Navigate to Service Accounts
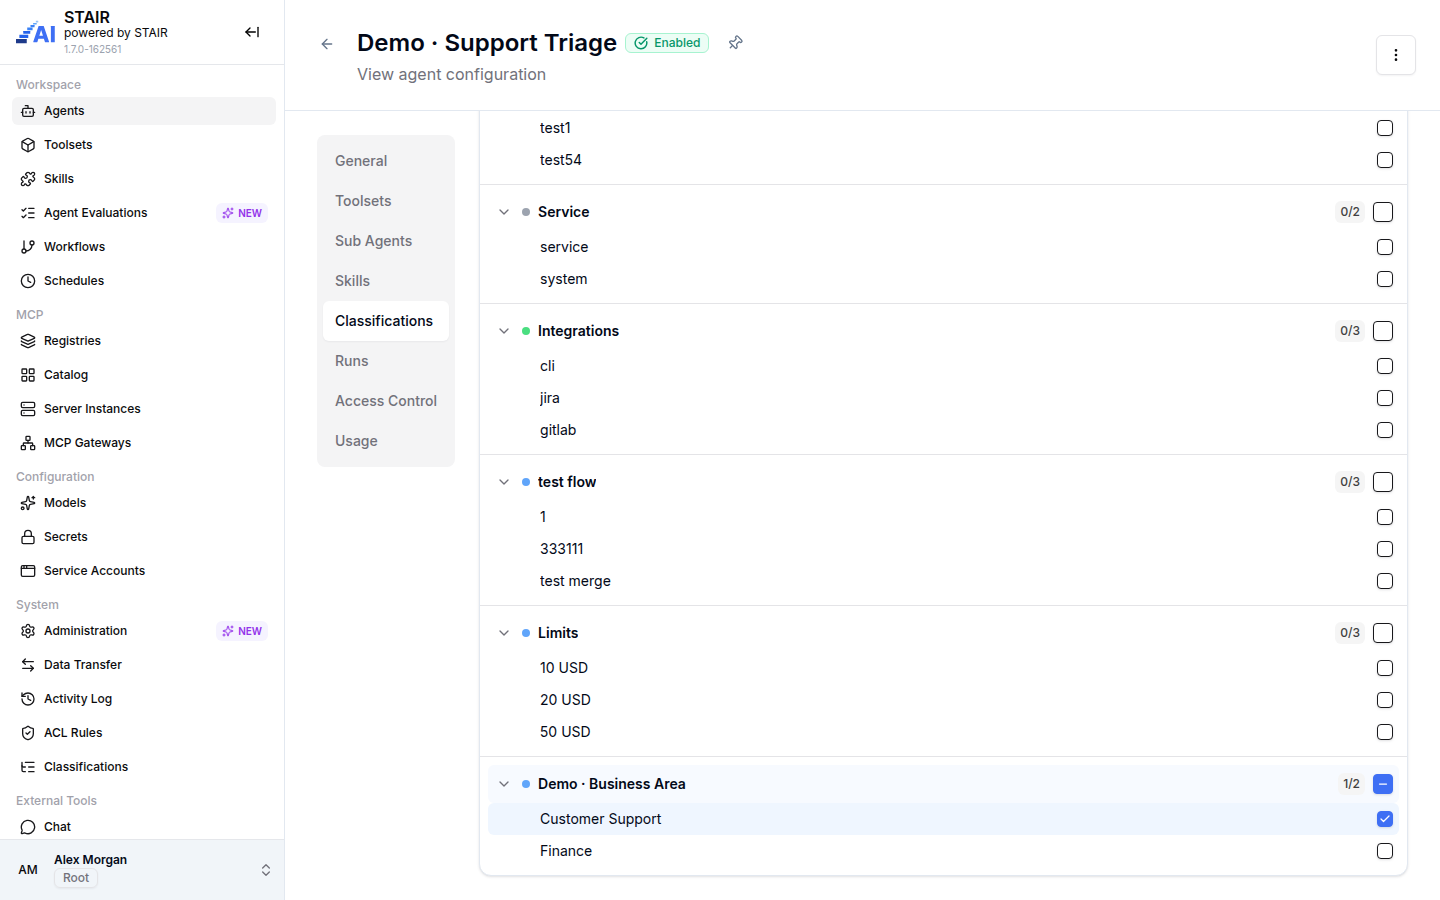1440x900 pixels. pyautogui.click(x=144, y=571)
